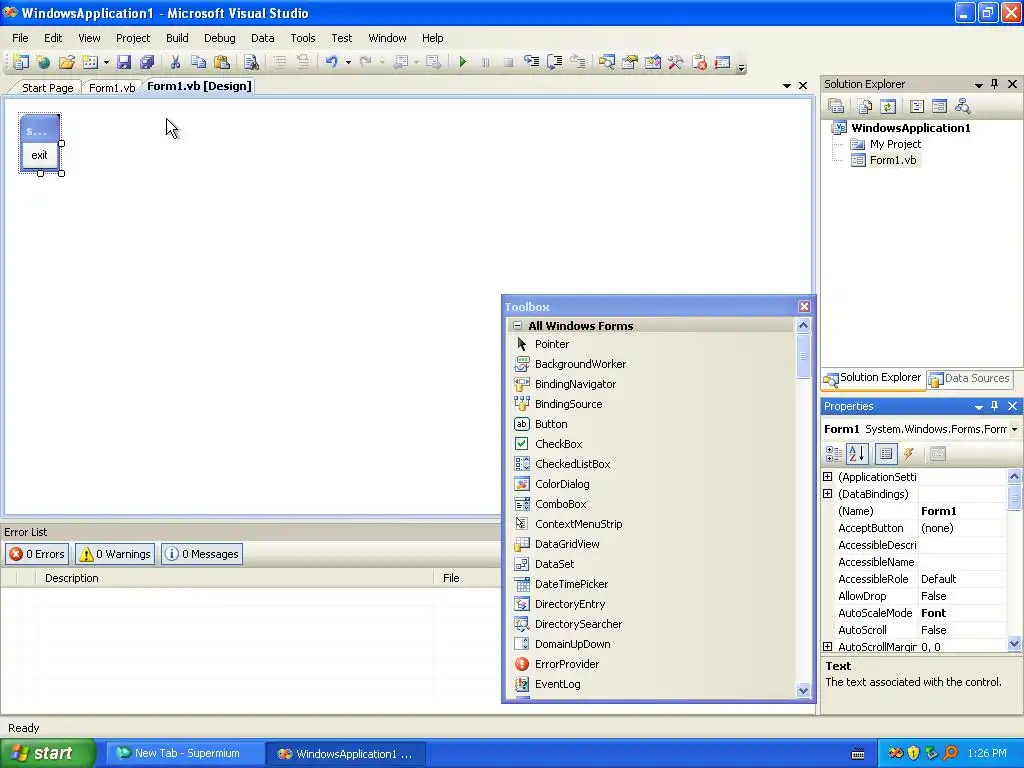This screenshot has height=768, width=1024.
Task: Click the Toolbox hammer-and-wrench toolbar icon
Action: (x=675, y=62)
